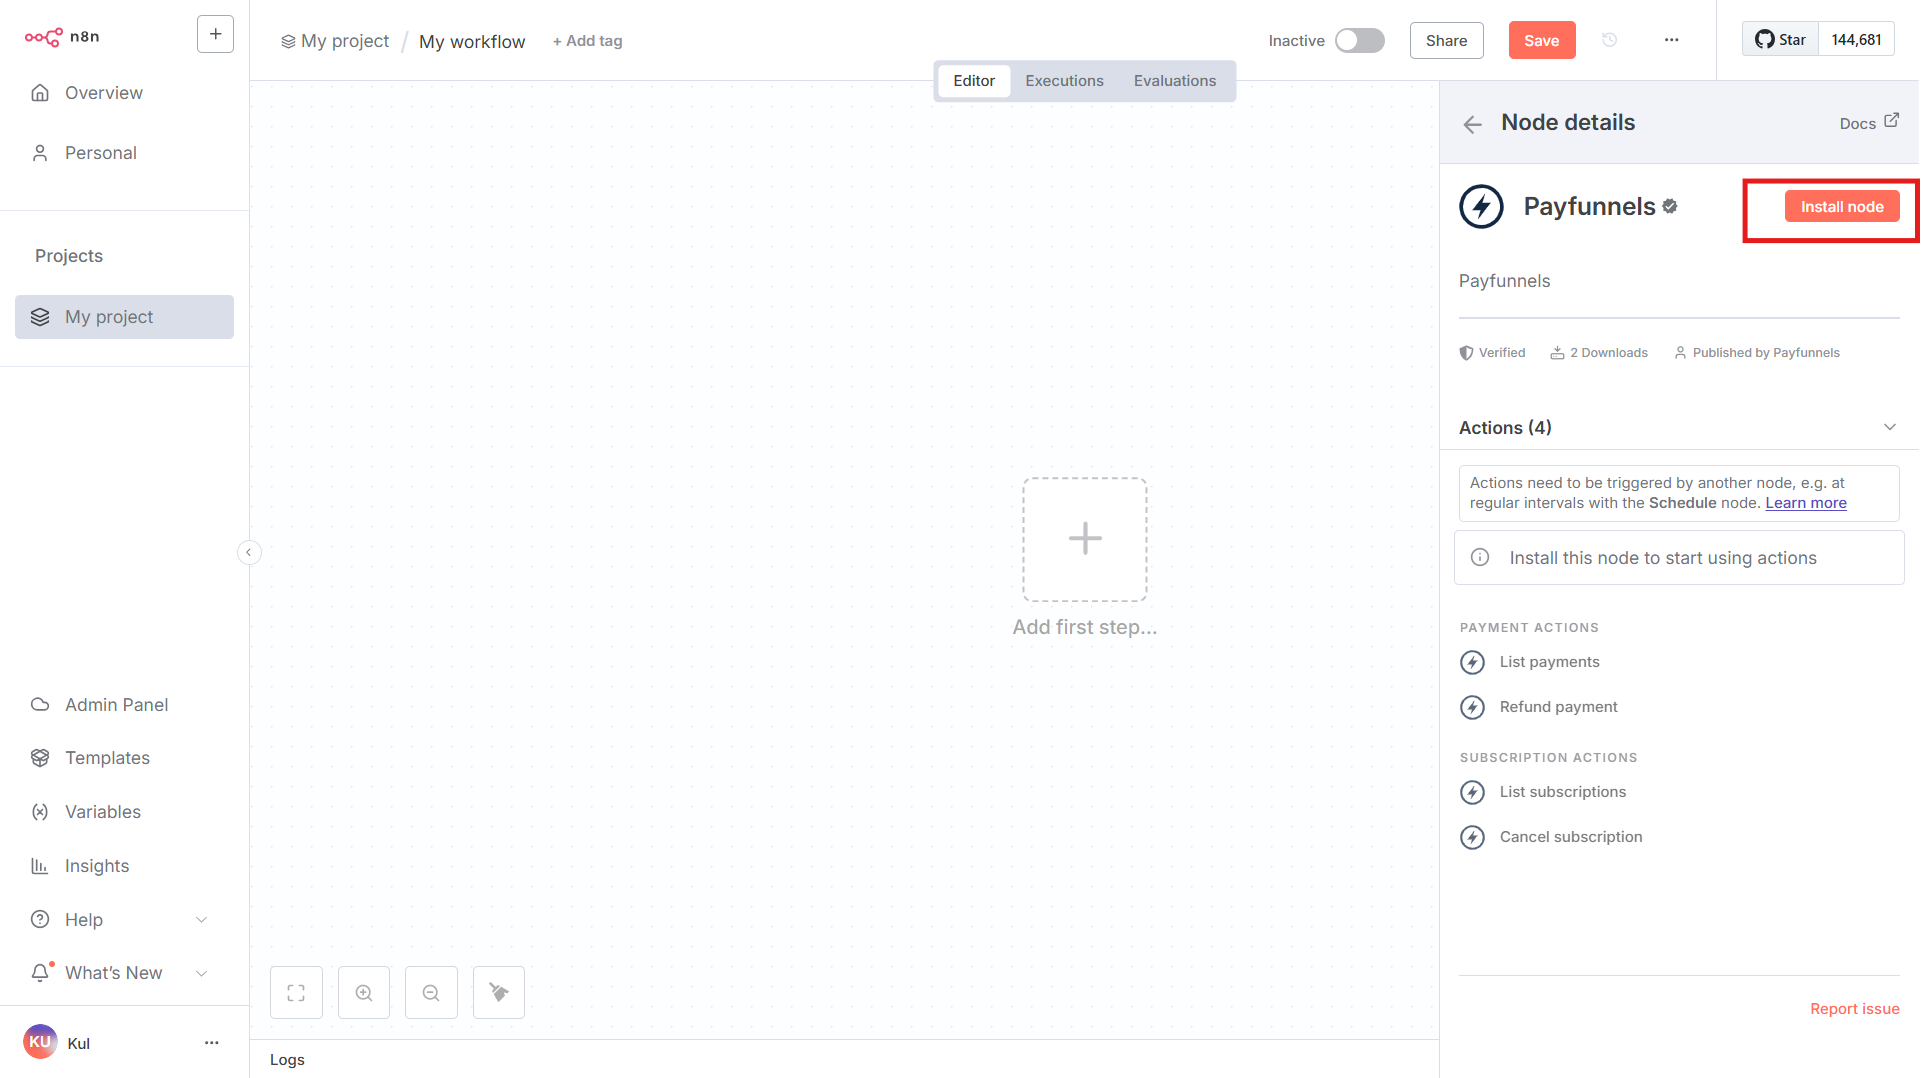Click the Install node button
The image size is (1921, 1078).
pyautogui.click(x=1841, y=207)
